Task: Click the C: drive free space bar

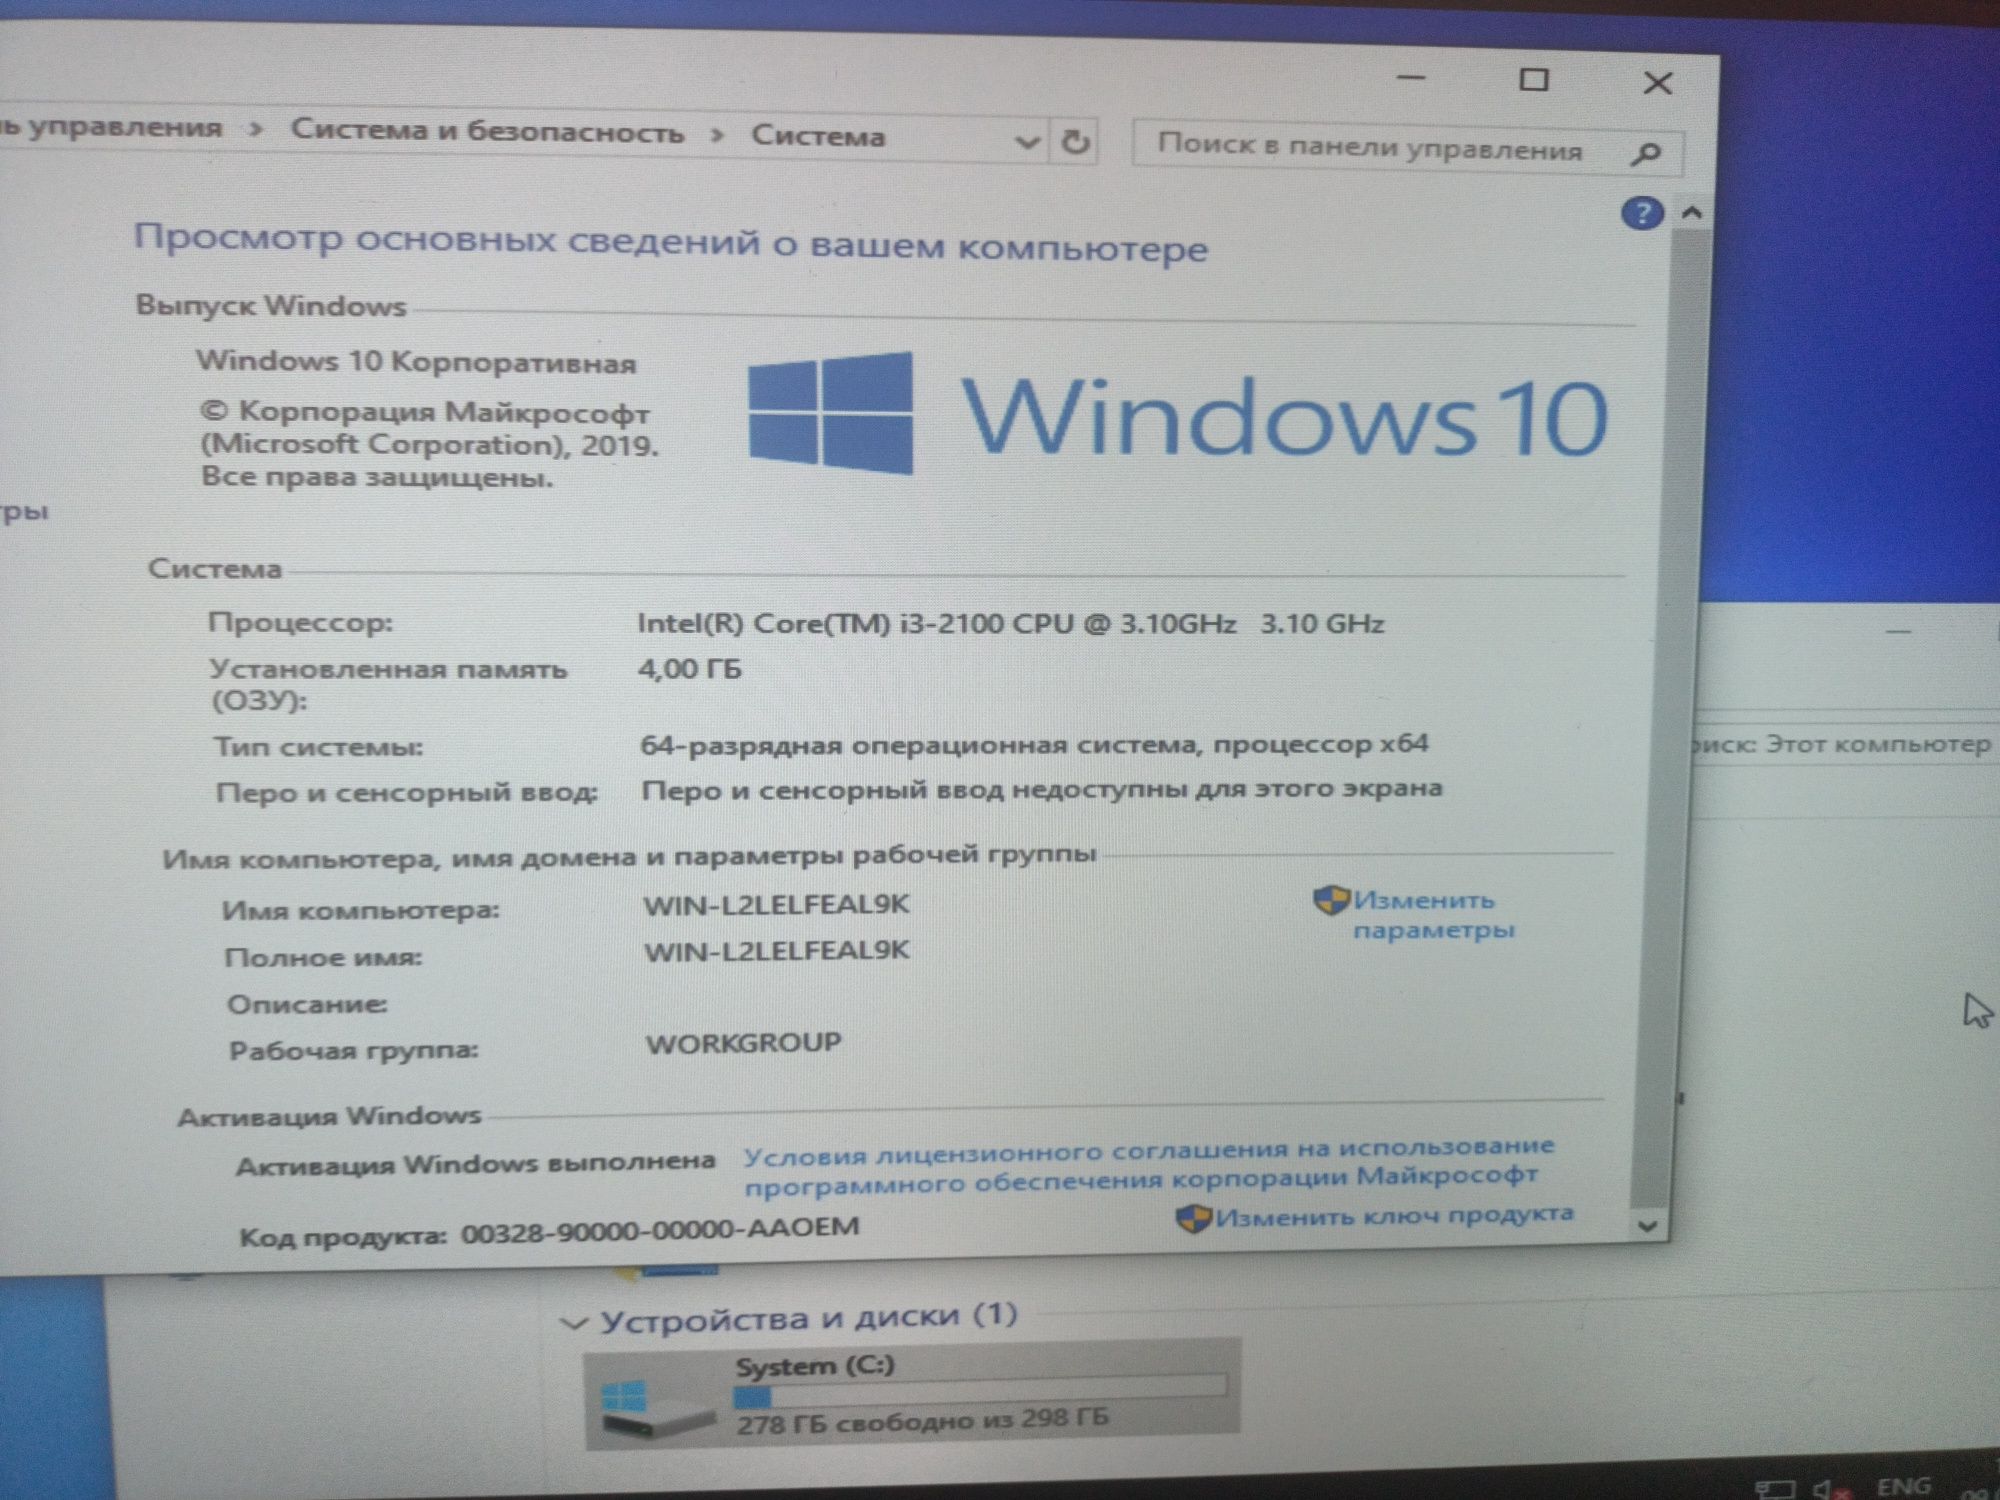Action: [x=979, y=1391]
